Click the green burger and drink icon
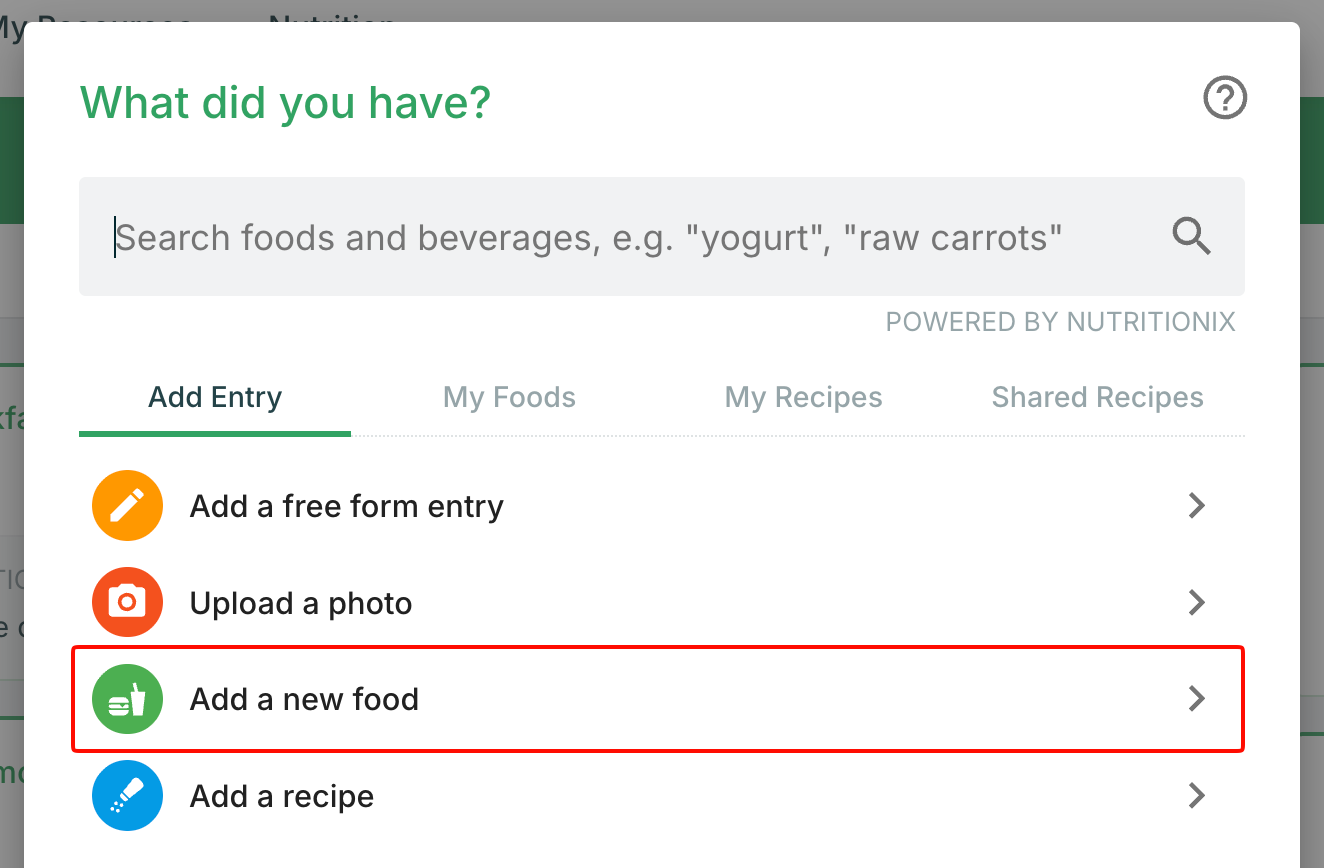Screen dimensions: 1324x868 [x=127, y=699]
